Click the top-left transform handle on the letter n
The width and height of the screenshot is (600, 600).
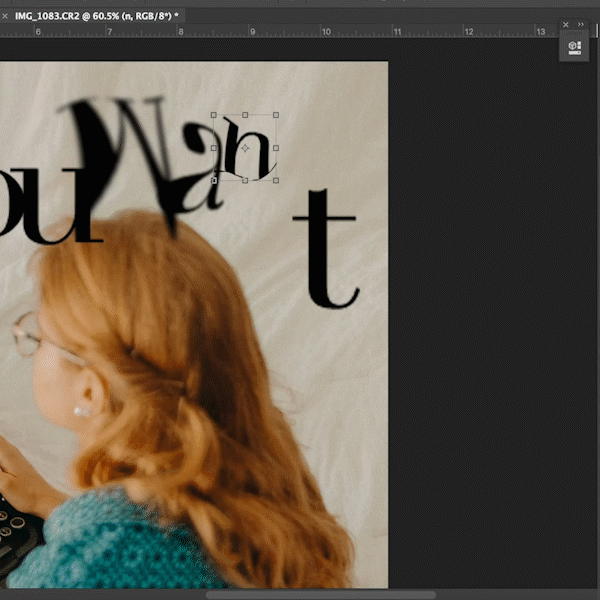point(214,115)
